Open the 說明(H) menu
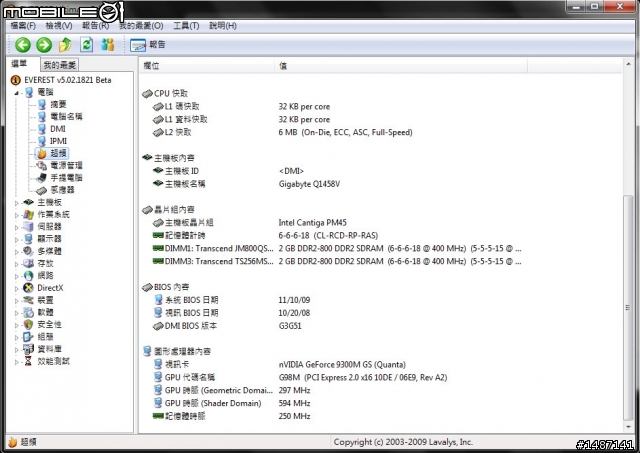The height and width of the screenshot is (453, 640). (x=223, y=26)
